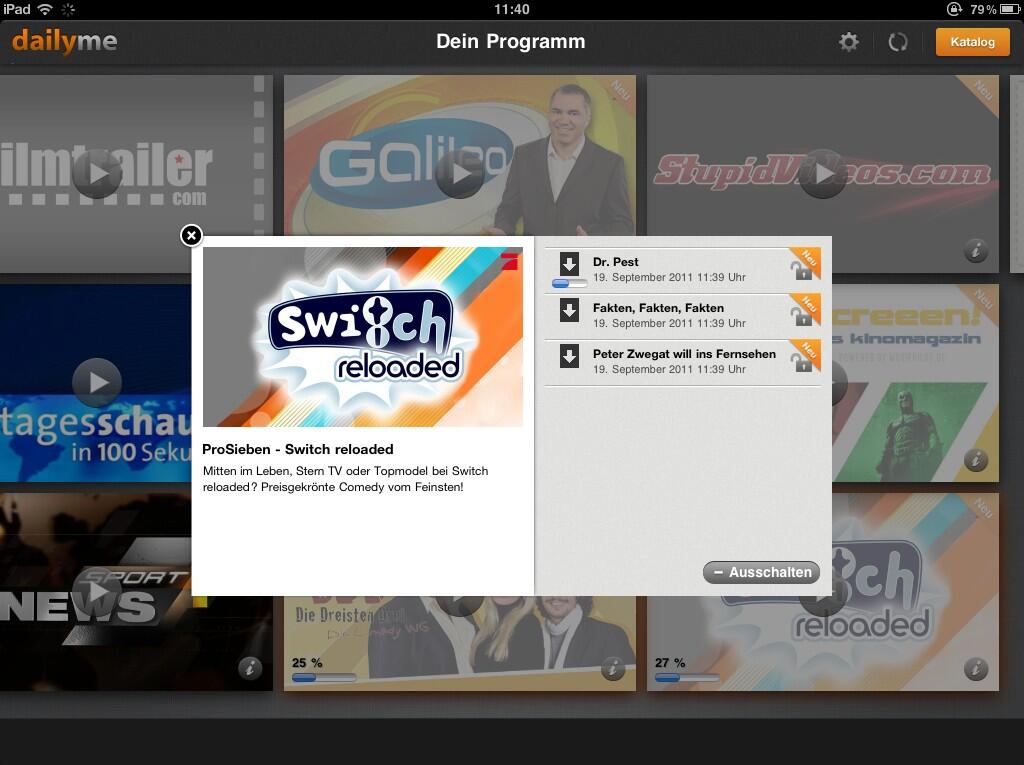Click the Ausschalten button

click(x=761, y=572)
